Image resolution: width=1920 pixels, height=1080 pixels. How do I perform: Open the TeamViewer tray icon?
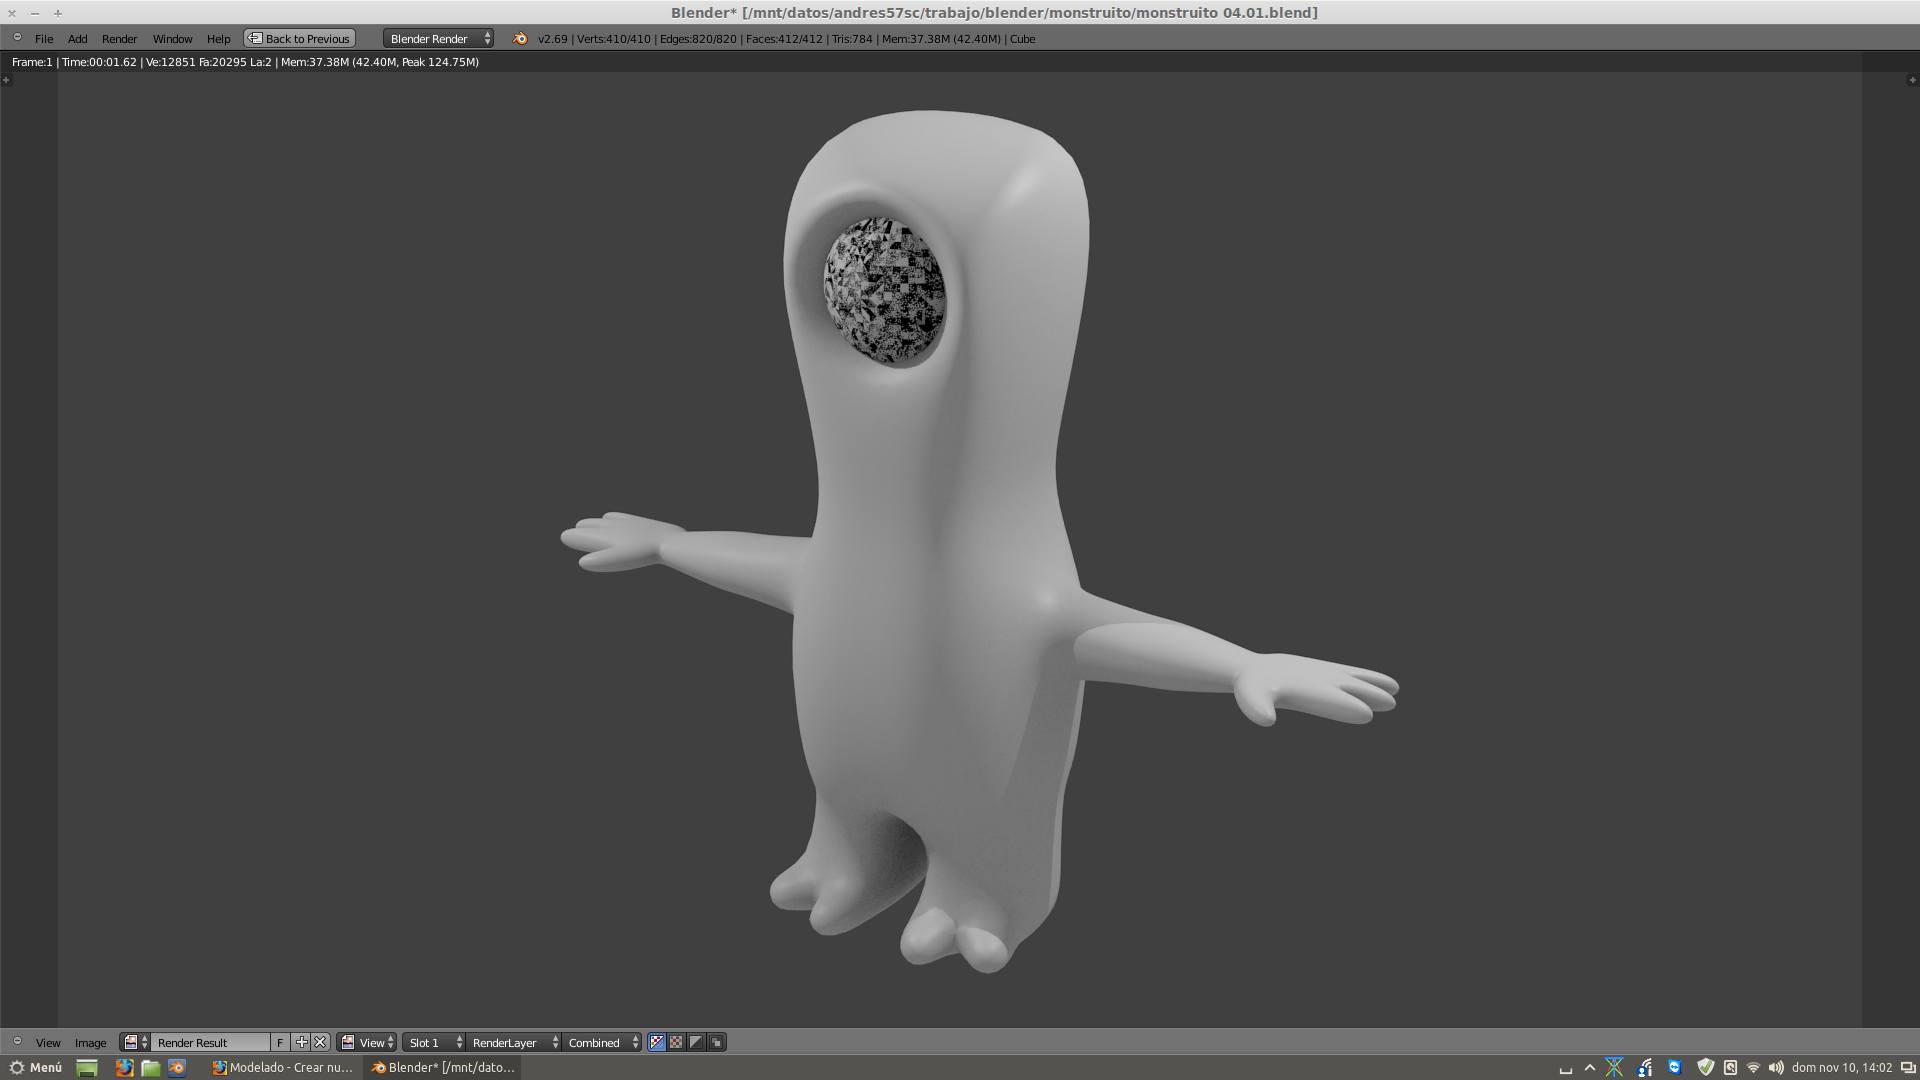pyautogui.click(x=1674, y=1067)
